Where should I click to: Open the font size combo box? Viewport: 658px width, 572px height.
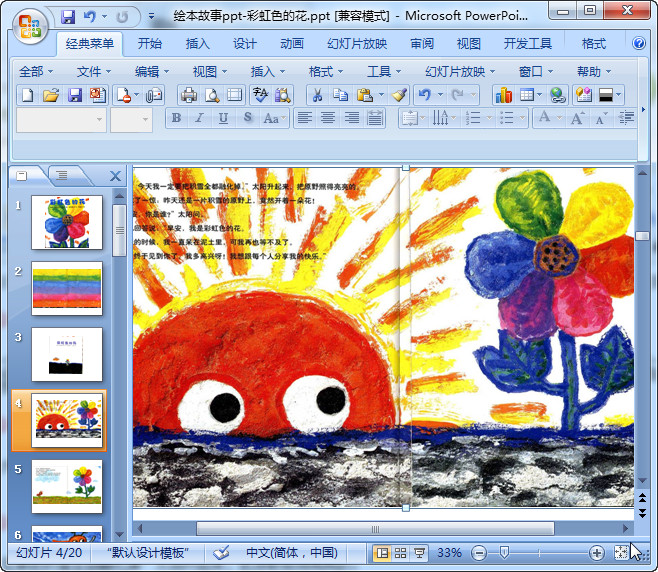tap(131, 120)
